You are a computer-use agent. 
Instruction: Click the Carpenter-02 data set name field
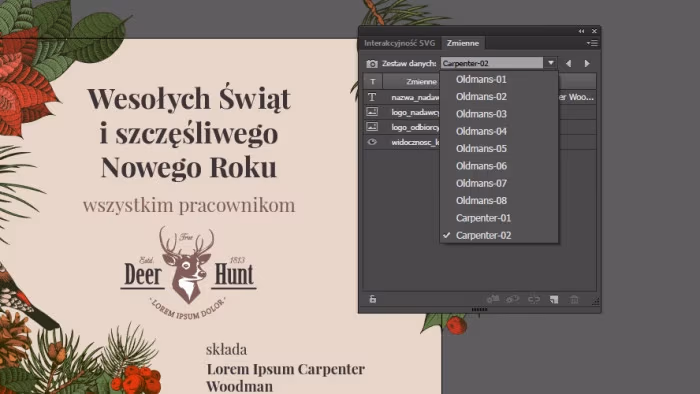pos(492,63)
